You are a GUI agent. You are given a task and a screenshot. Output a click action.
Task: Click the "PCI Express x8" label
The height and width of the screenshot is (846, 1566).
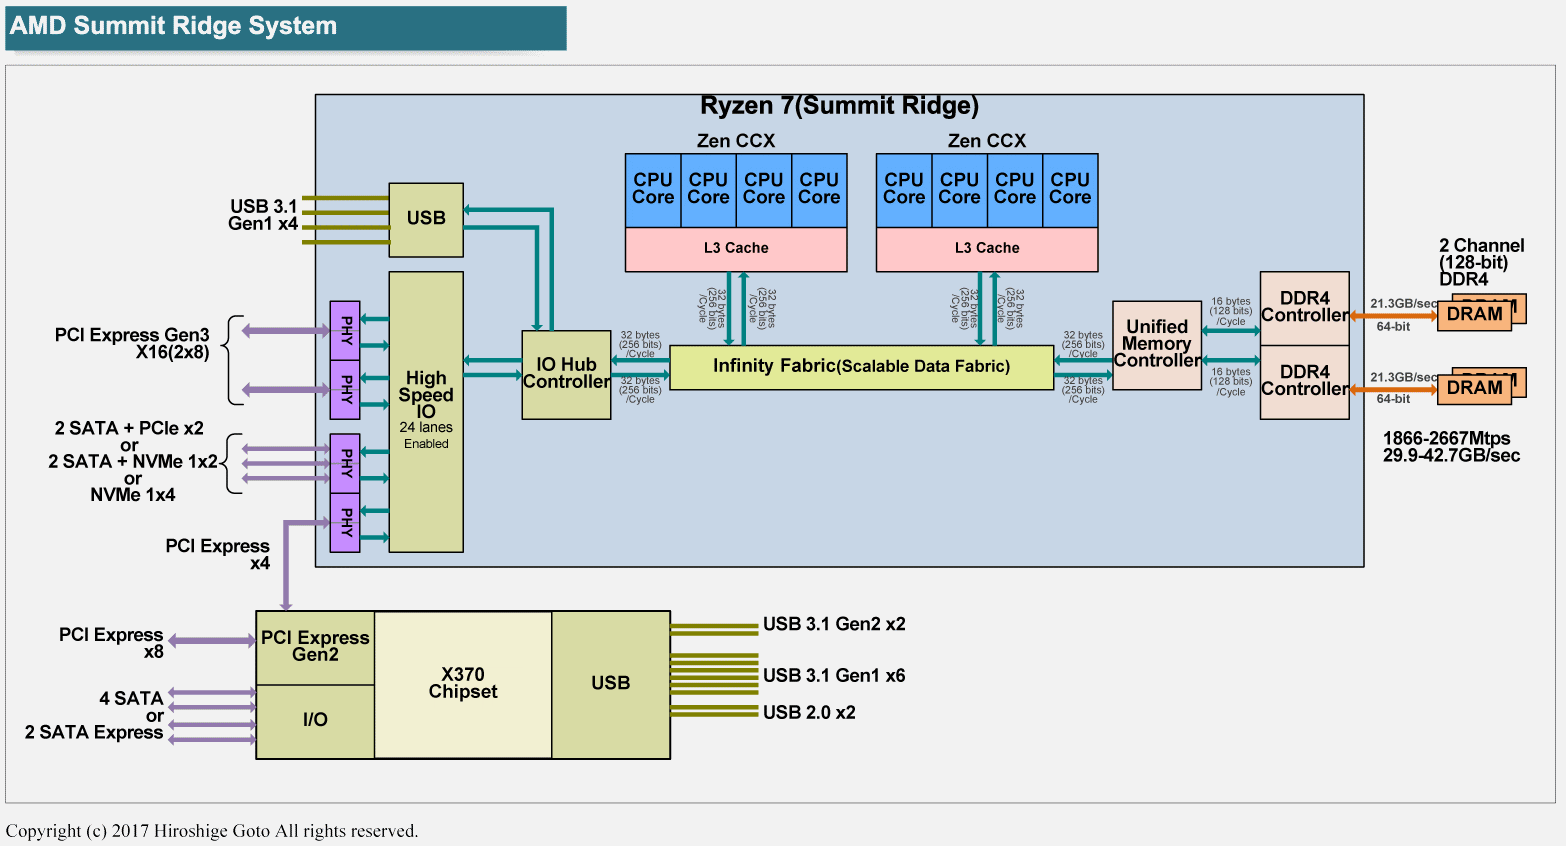point(111,643)
